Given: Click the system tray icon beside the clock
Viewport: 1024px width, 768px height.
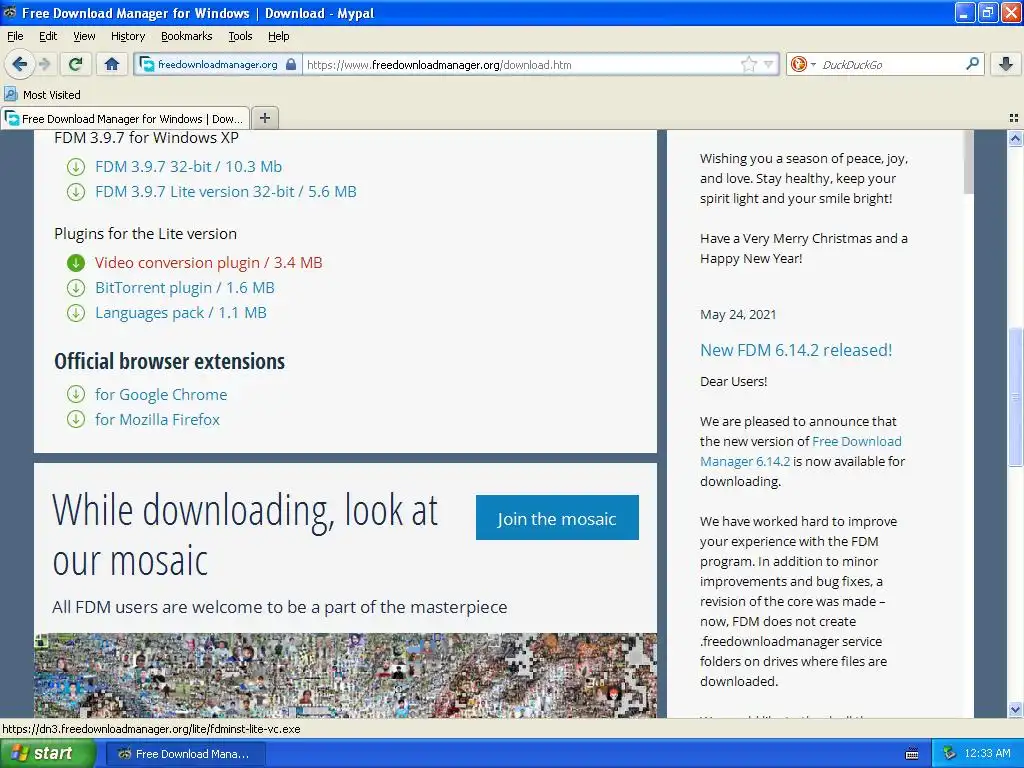Looking at the screenshot, I should (x=950, y=753).
